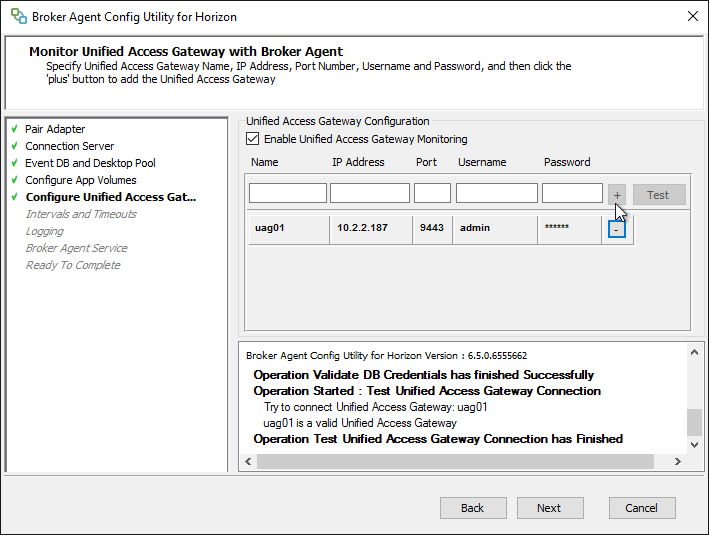The width and height of the screenshot is (709, 535).
Task: Click the log line 'Operation Started : Test Unified Access Gateway Connection'
Action: pyautogui.click(x=427, y=391)
